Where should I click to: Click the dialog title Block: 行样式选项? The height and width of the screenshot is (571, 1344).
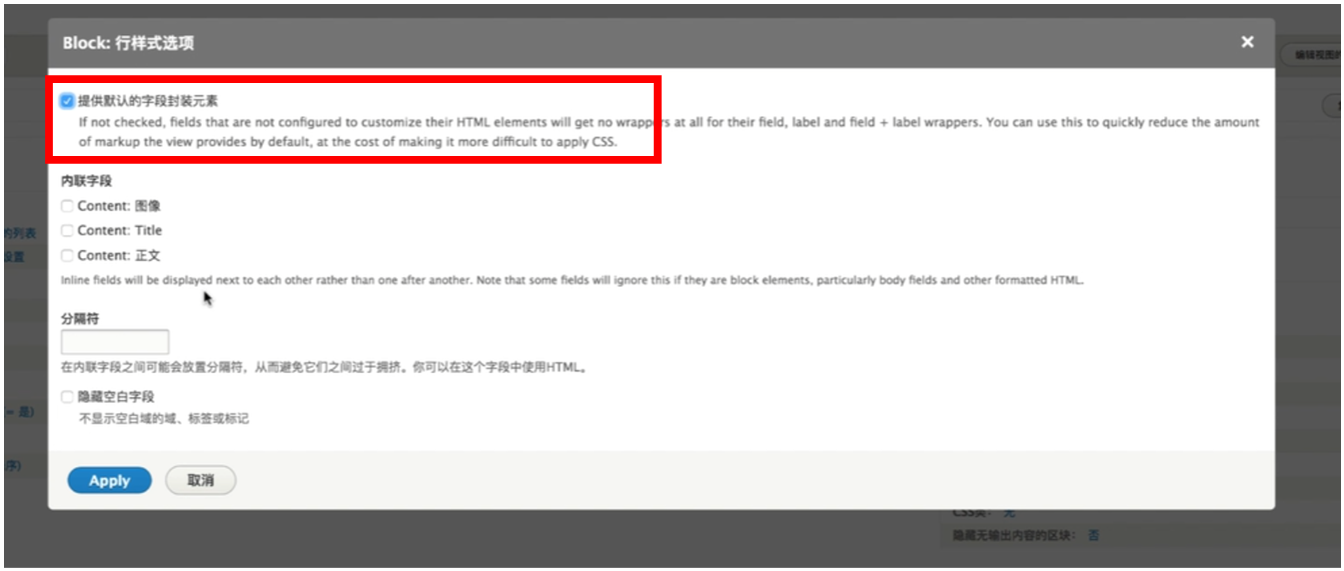[x=128, y=43]
